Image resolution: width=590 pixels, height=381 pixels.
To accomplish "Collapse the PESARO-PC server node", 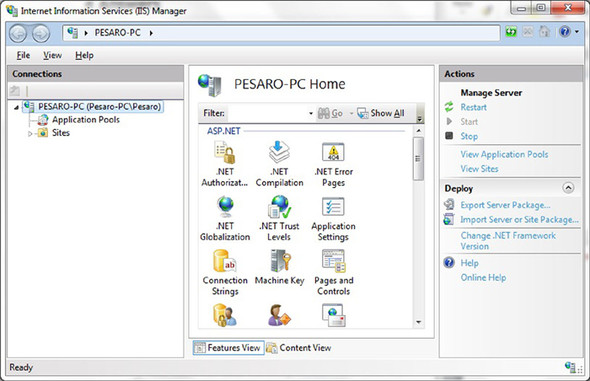I will (x=16, y=108).
